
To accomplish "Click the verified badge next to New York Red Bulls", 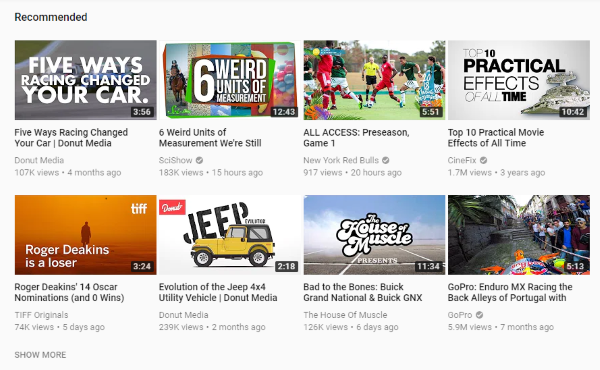I will (386, 160).
